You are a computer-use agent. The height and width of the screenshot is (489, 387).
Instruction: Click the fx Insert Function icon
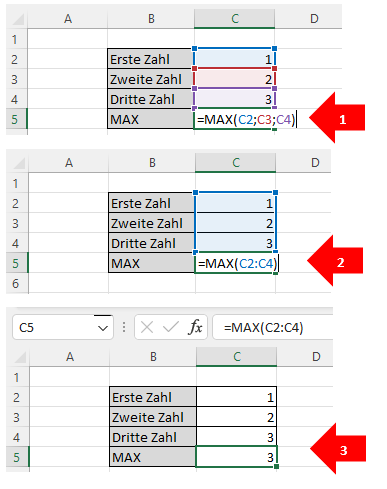(x=195, y=327)
